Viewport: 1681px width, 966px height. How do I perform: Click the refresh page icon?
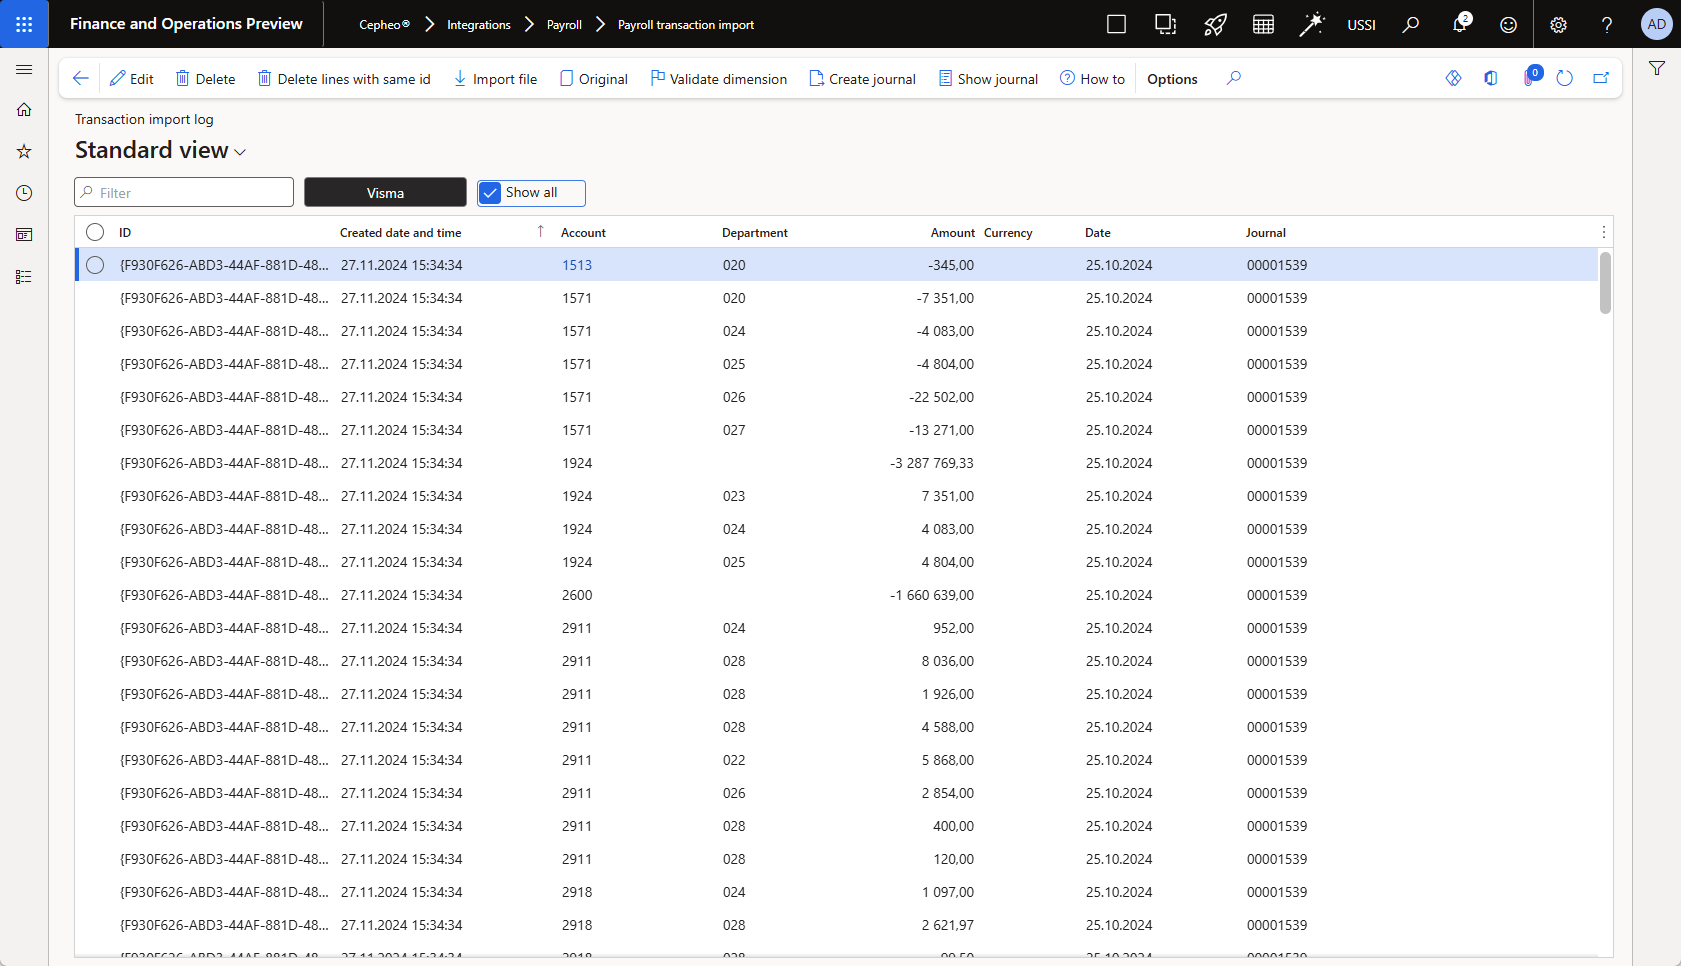click(1565, 78)
